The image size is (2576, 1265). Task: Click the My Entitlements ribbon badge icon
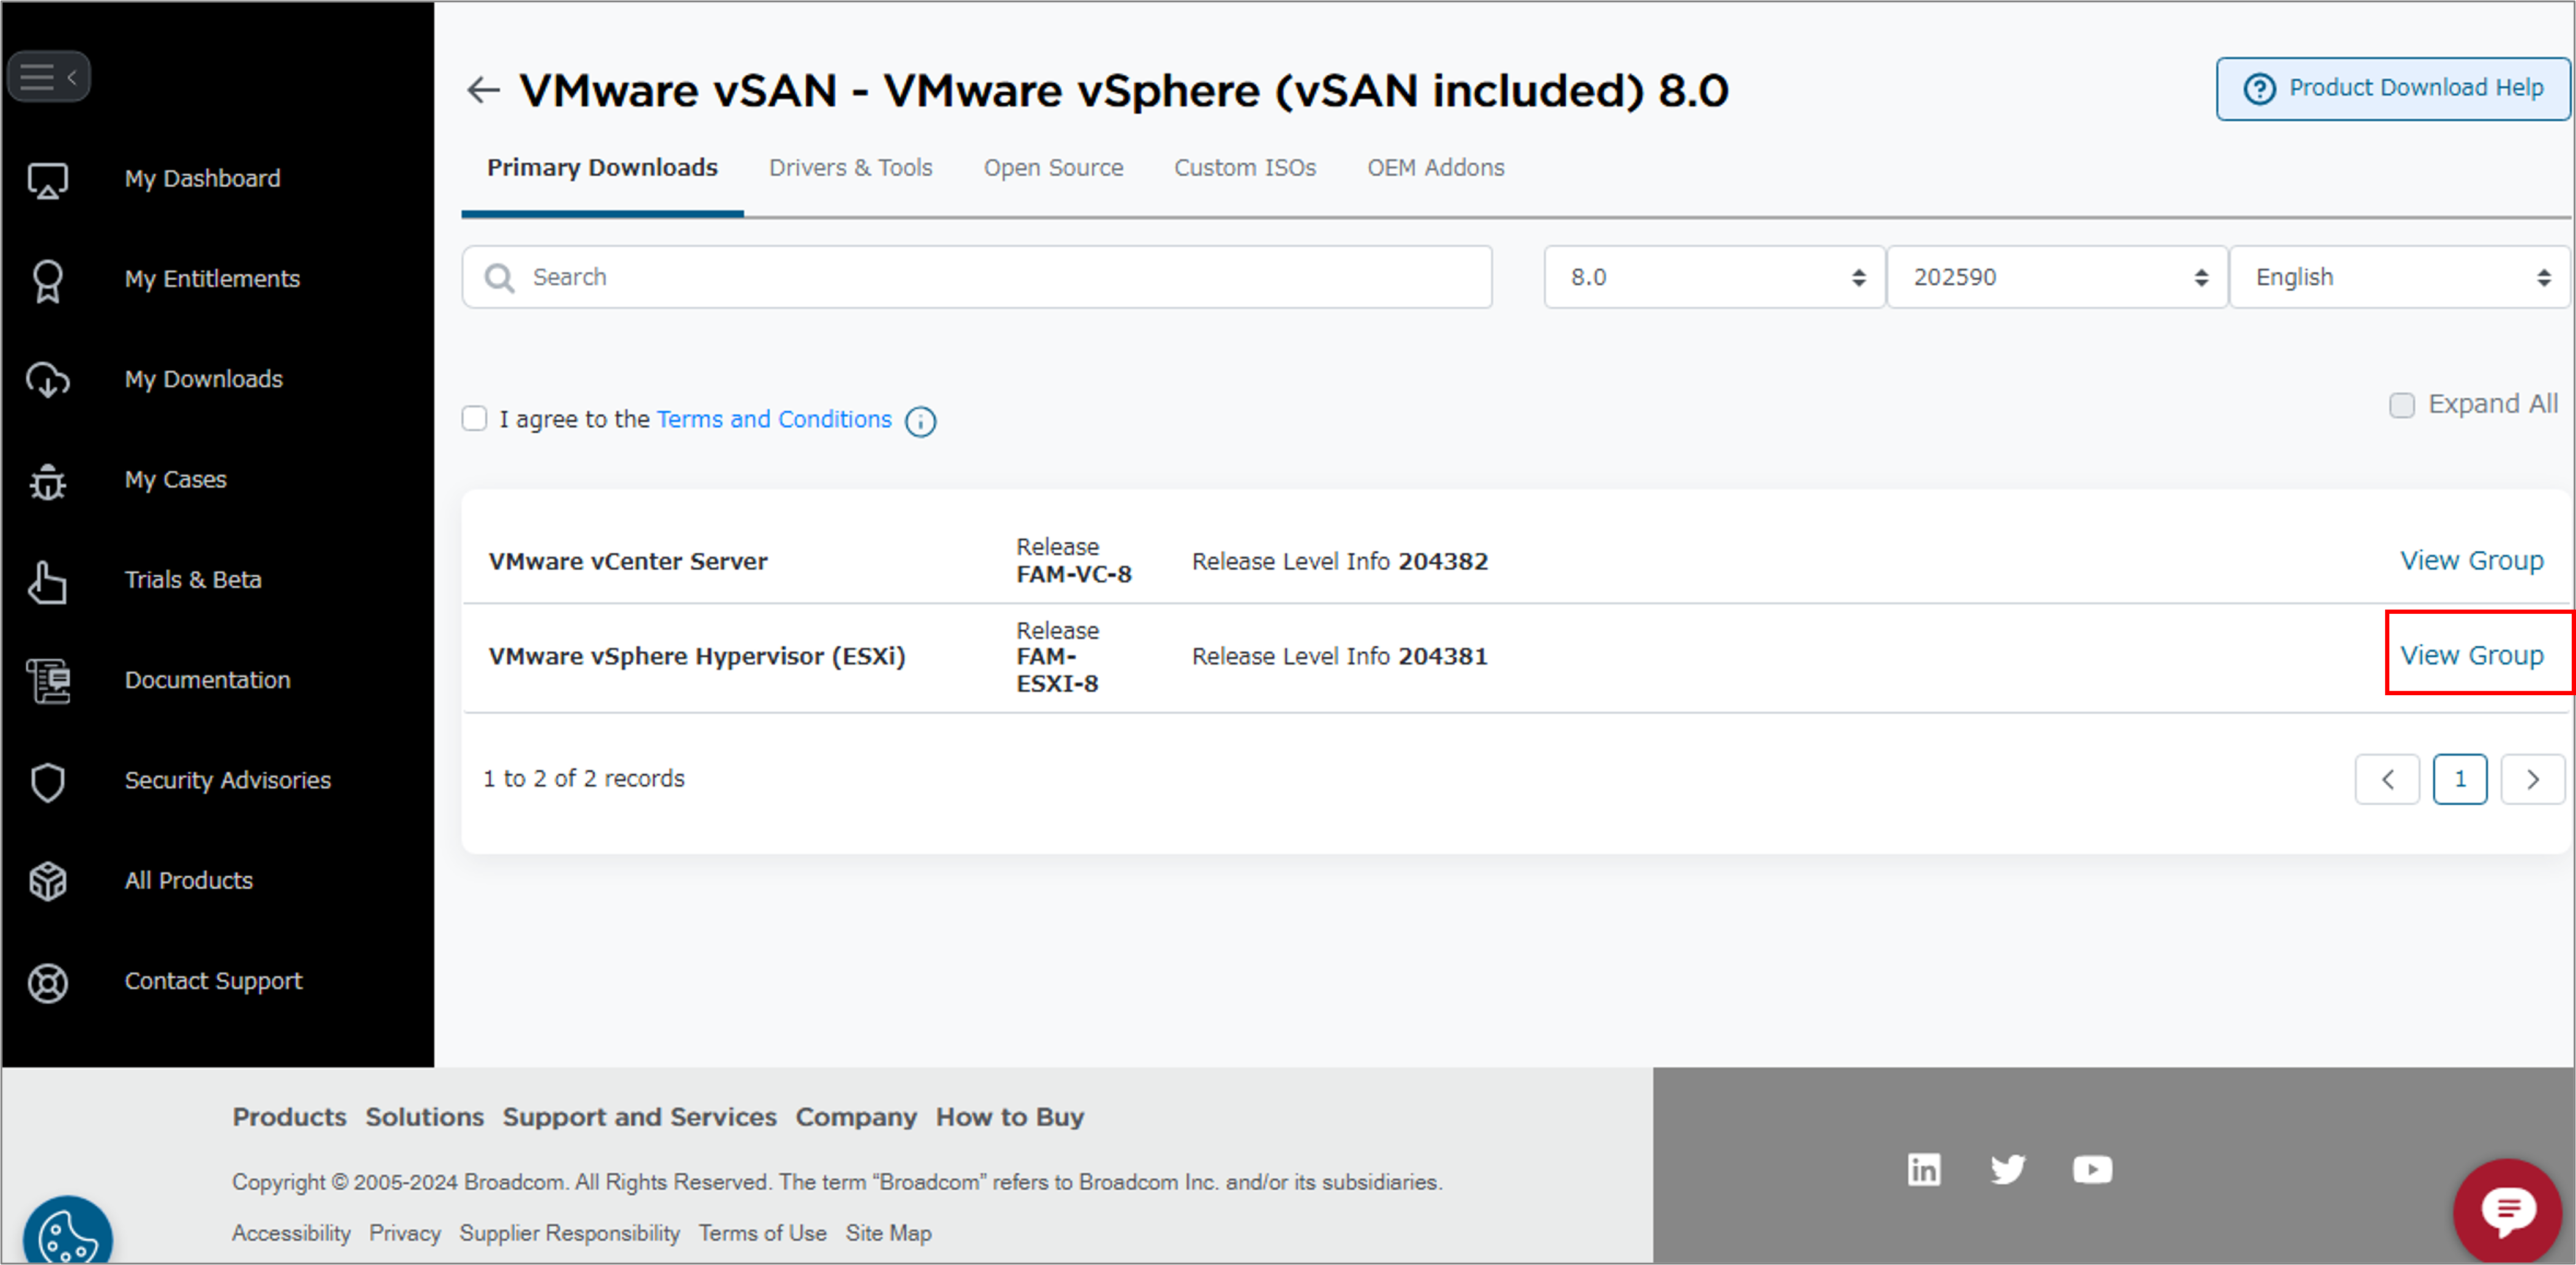tap(48, 281)
